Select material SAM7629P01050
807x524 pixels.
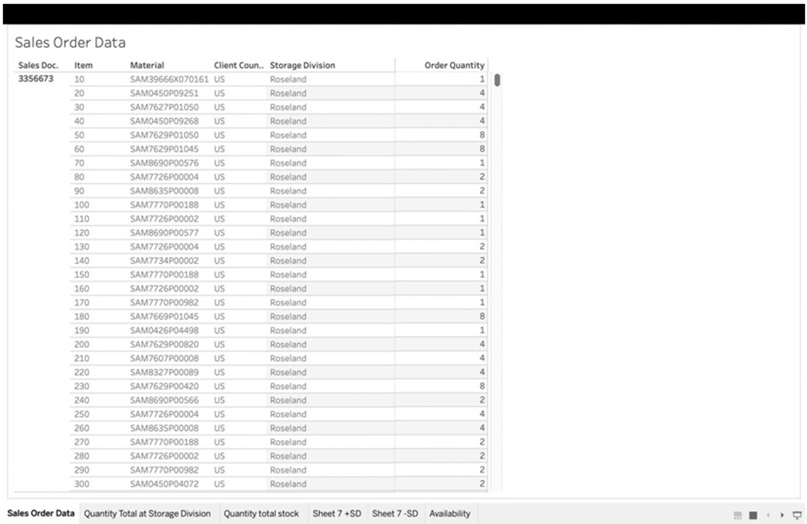pyautogui.click(x=164, y=135)
